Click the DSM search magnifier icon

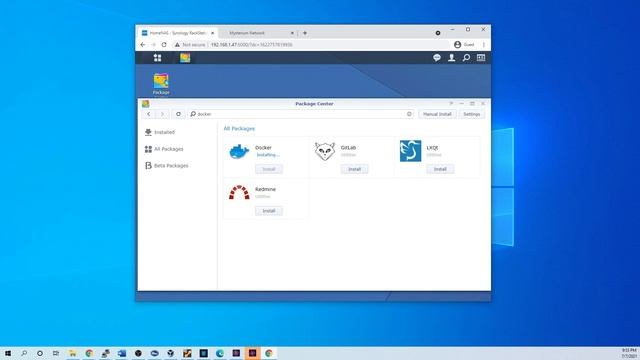pos(466,58)
